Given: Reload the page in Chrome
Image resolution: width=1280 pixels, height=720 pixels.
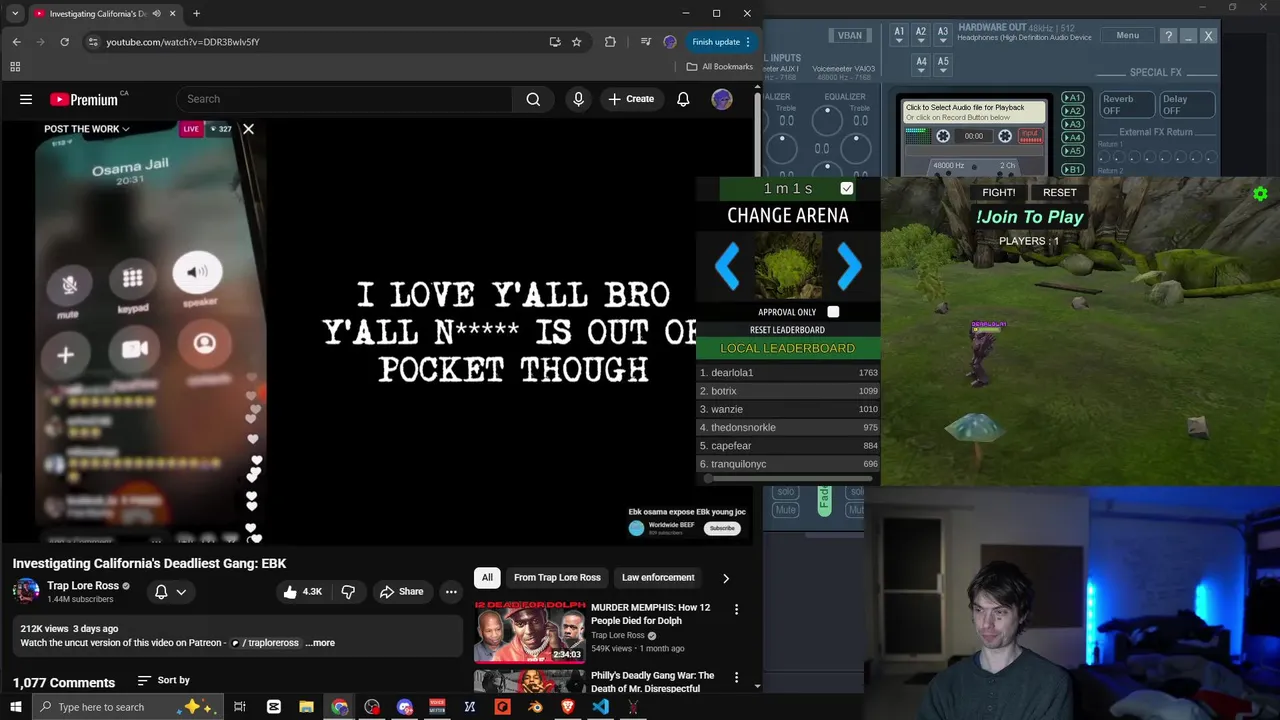Looking at the screenshot, I should click(64, 42).
